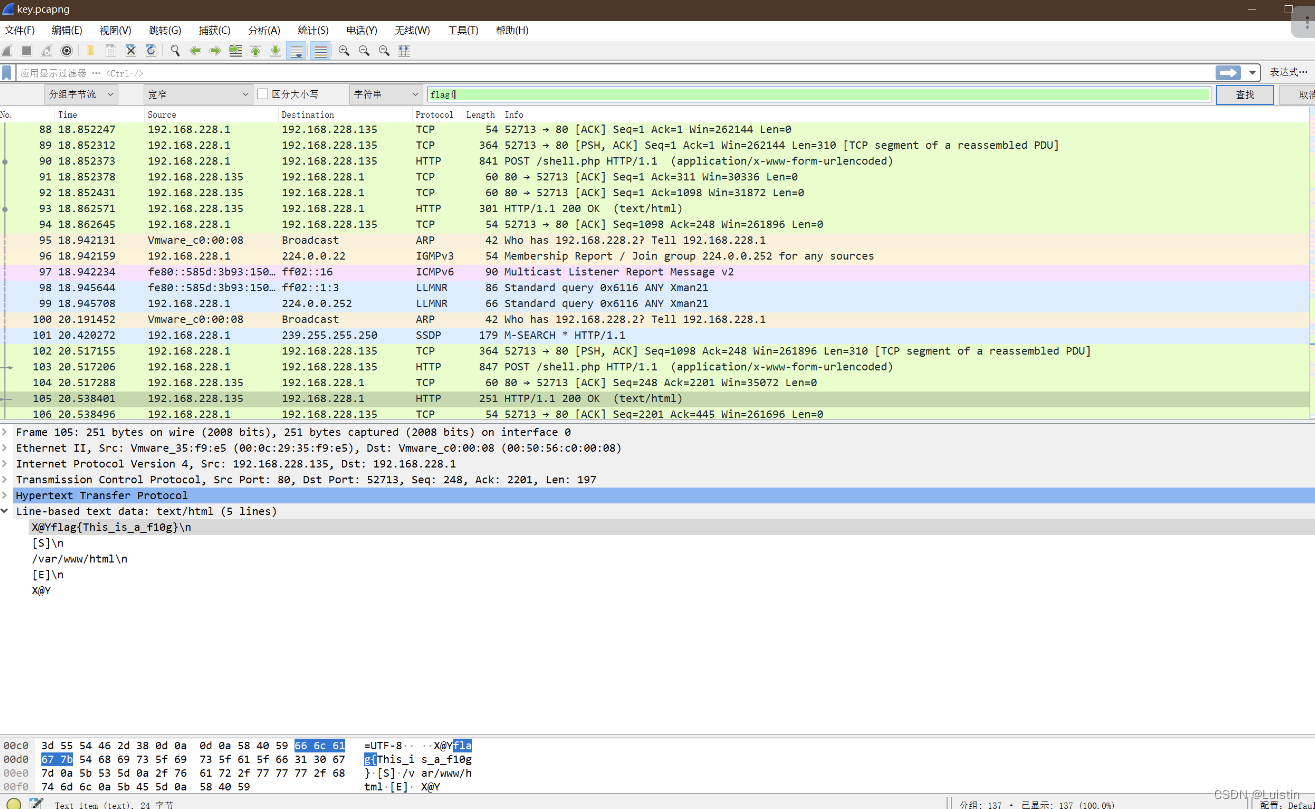Image resolution: width=1315 pixels, height=809 pixels.
Task: Toggle packet list colorization
Action: coord(323,50)
